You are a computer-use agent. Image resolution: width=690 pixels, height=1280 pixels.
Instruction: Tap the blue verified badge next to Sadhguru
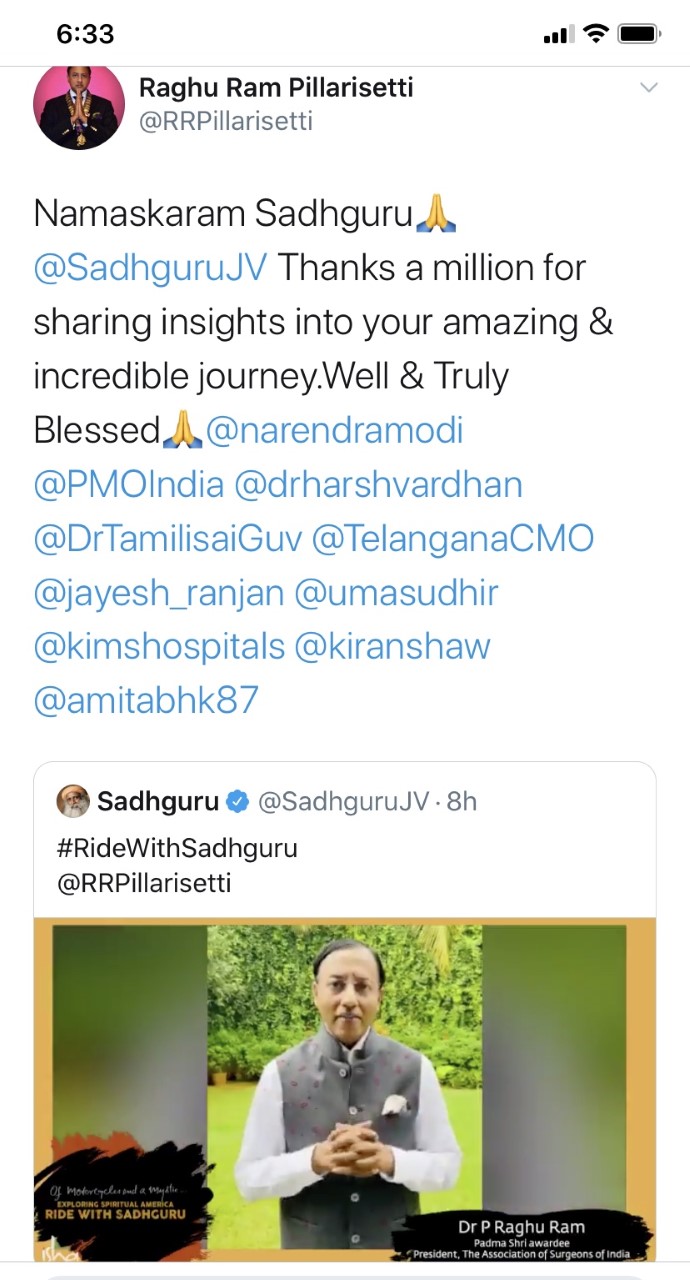[x=238, y=801]
